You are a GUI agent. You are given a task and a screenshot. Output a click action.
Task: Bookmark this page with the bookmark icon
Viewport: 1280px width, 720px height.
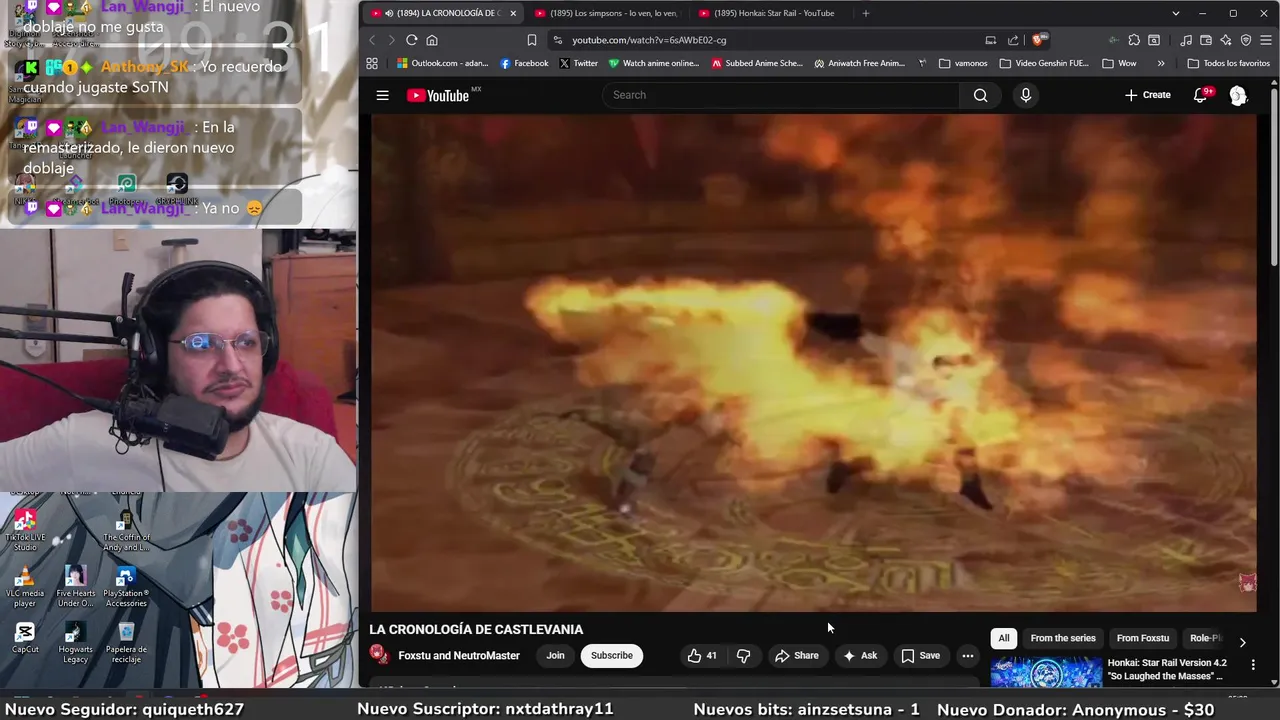pyautogui.click(x=532, y=40)
